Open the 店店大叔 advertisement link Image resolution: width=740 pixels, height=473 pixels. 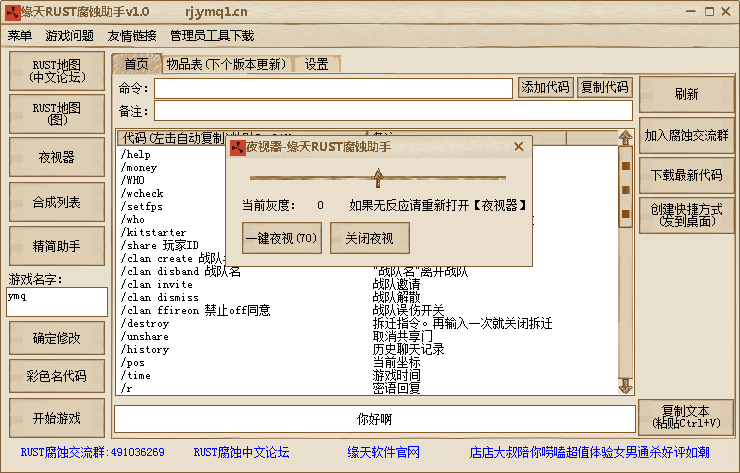[589, 452]
